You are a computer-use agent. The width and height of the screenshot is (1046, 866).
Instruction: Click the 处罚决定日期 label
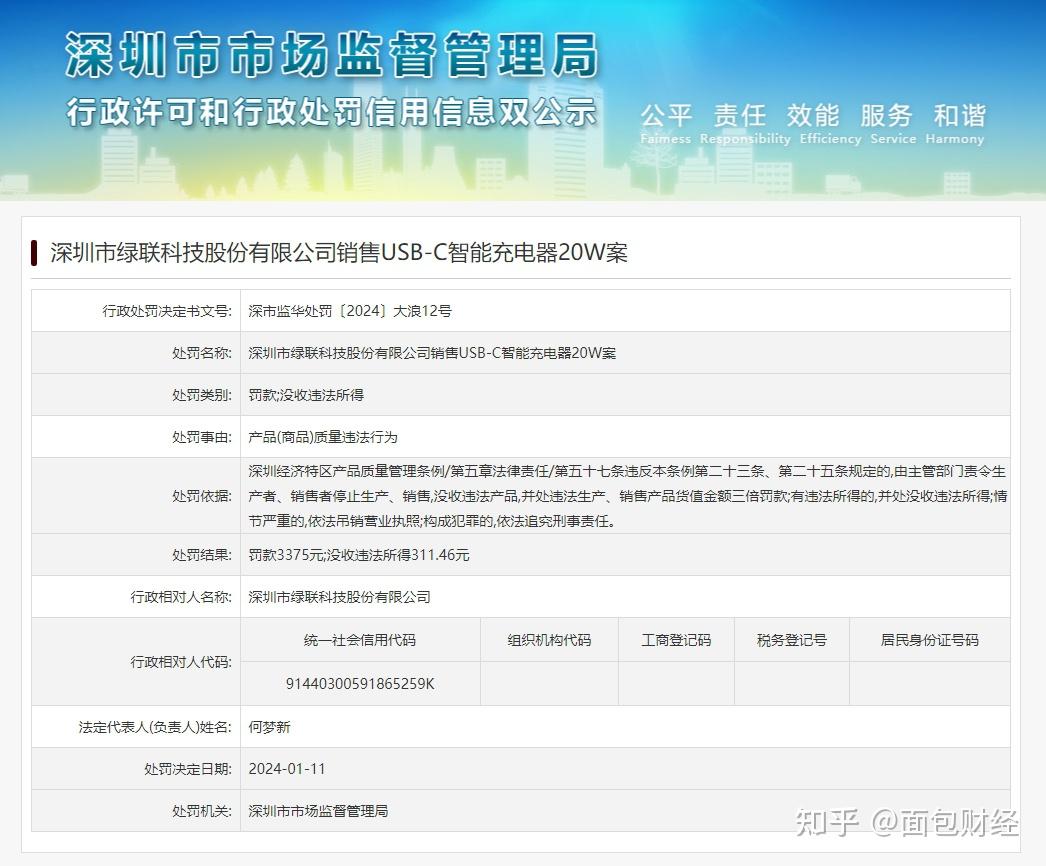tap(187, 769)
